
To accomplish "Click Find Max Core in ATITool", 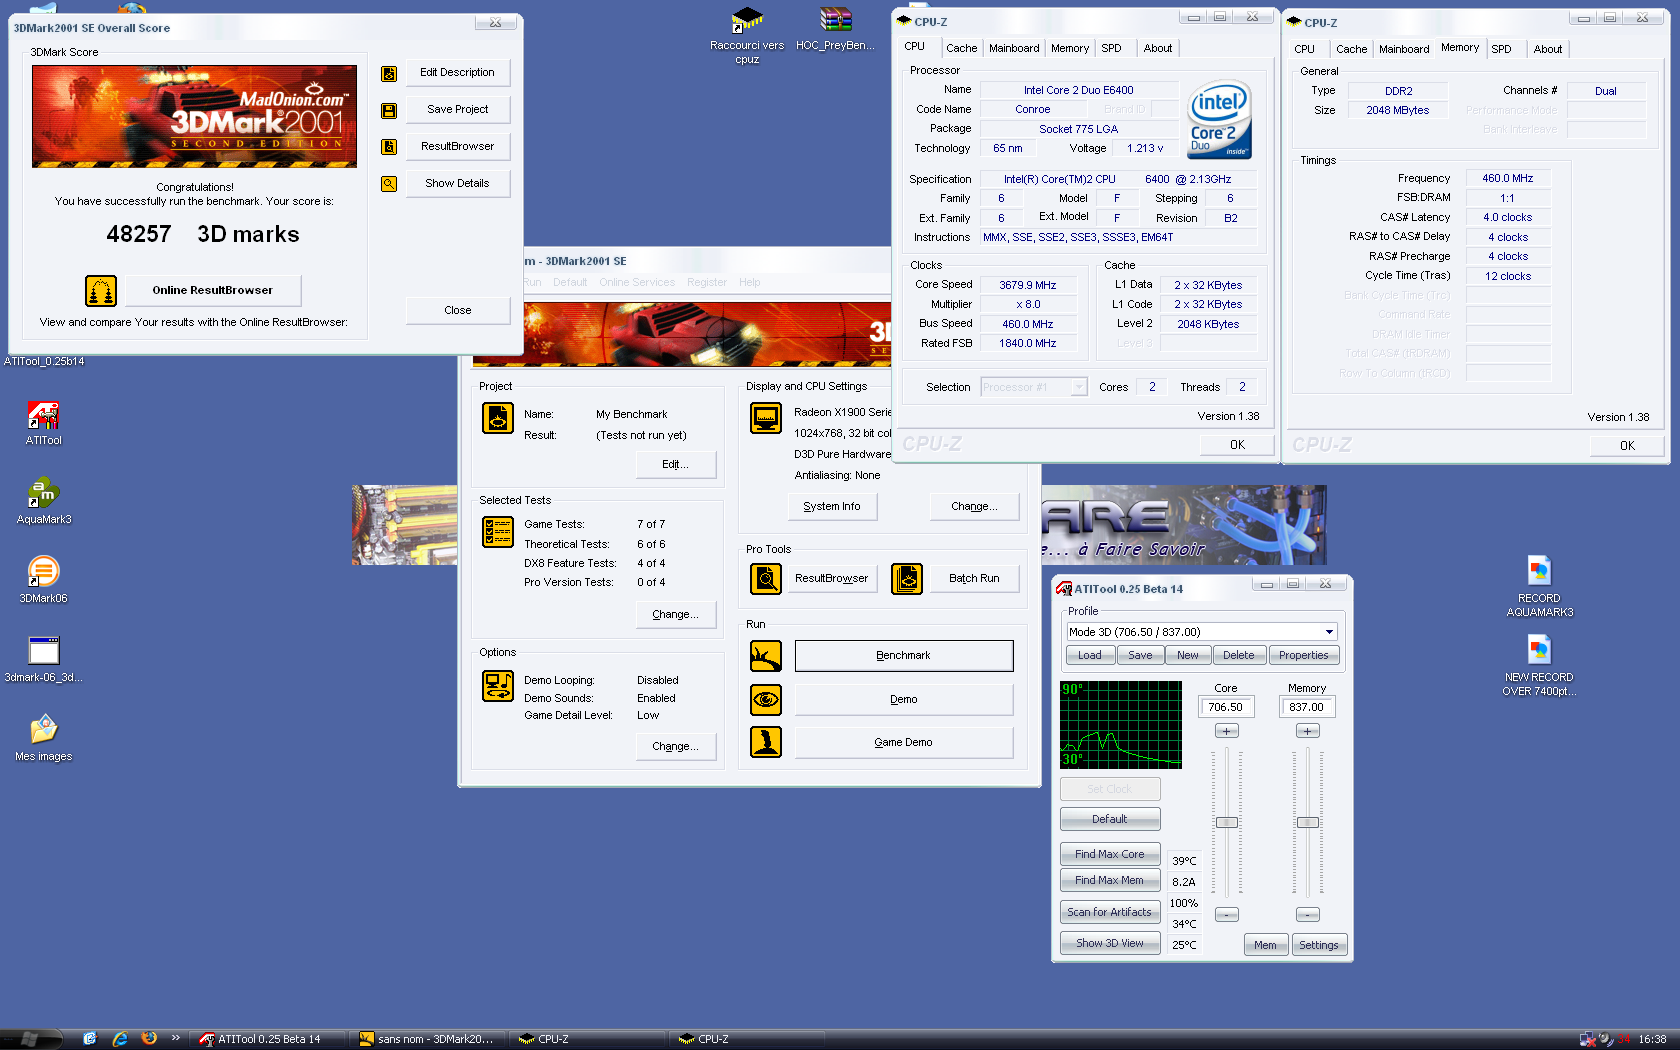I will 1110,854.
